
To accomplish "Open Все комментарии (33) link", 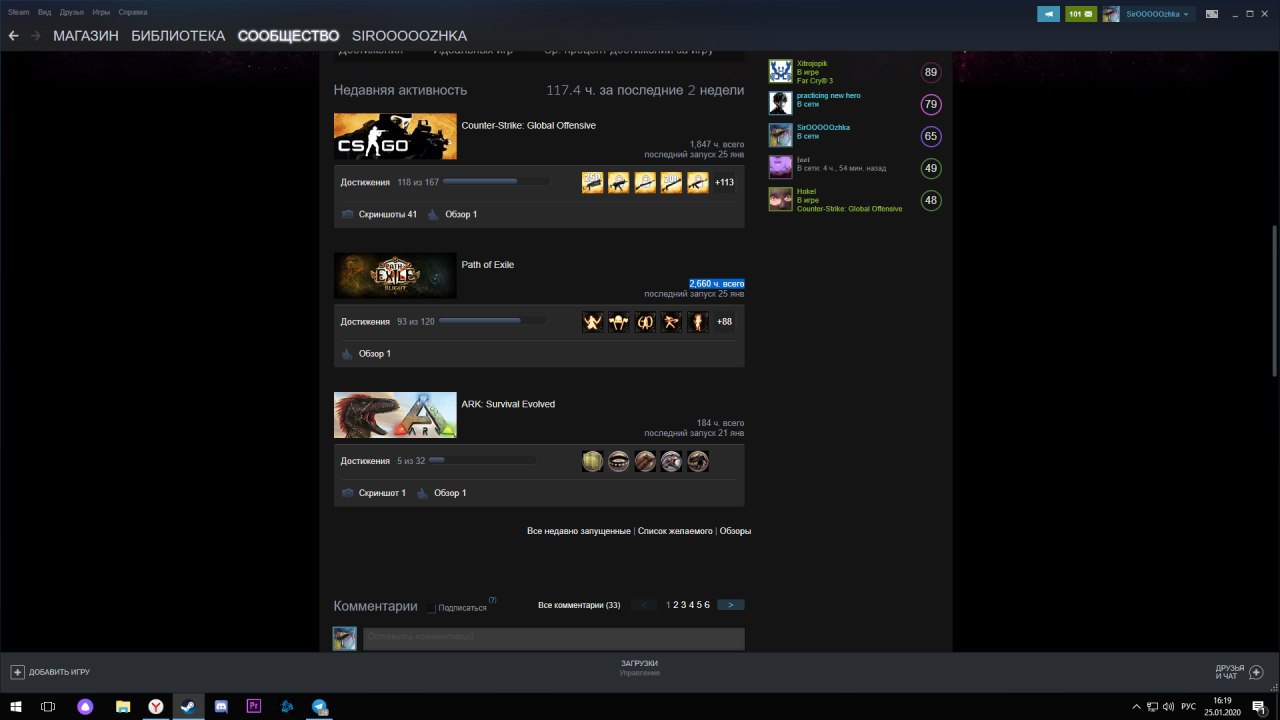I will point(579,605).
